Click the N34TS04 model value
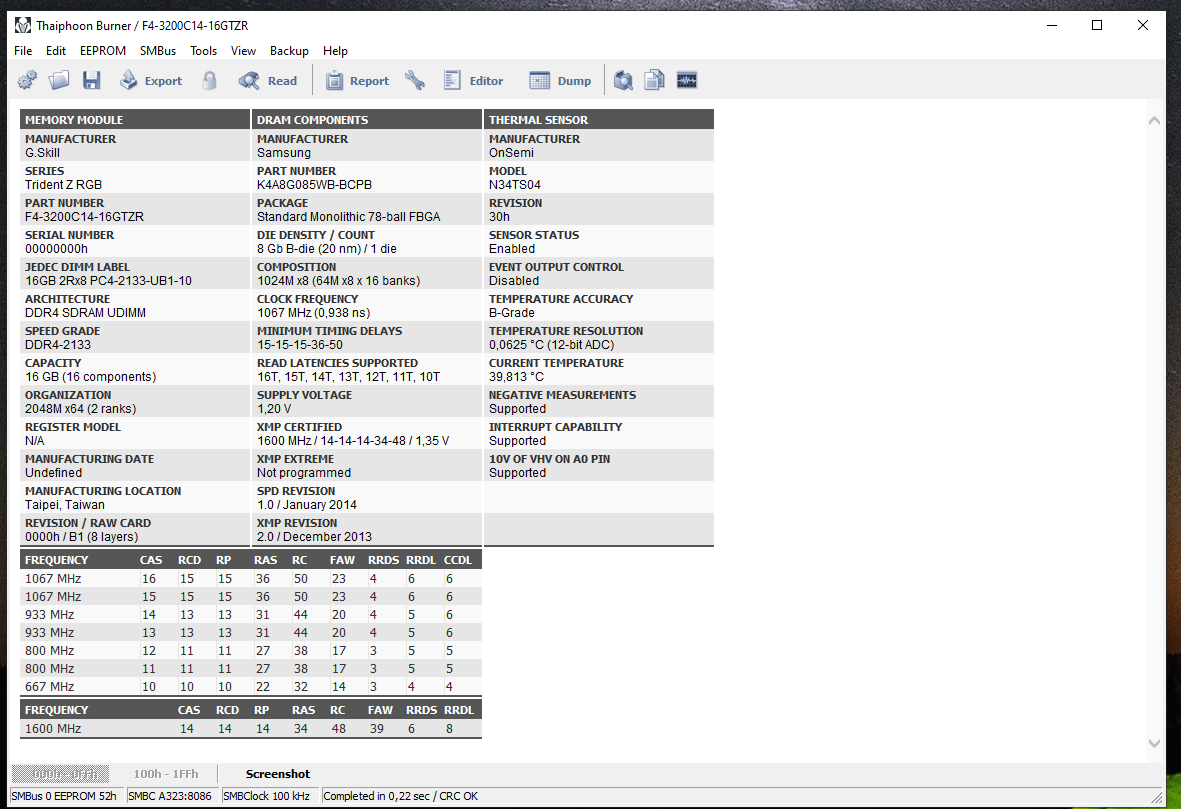The image size is (1181, 809). pos(515,185)
